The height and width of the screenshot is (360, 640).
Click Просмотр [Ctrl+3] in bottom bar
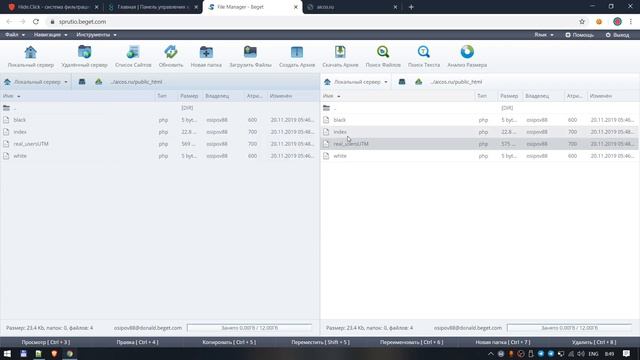46,342
